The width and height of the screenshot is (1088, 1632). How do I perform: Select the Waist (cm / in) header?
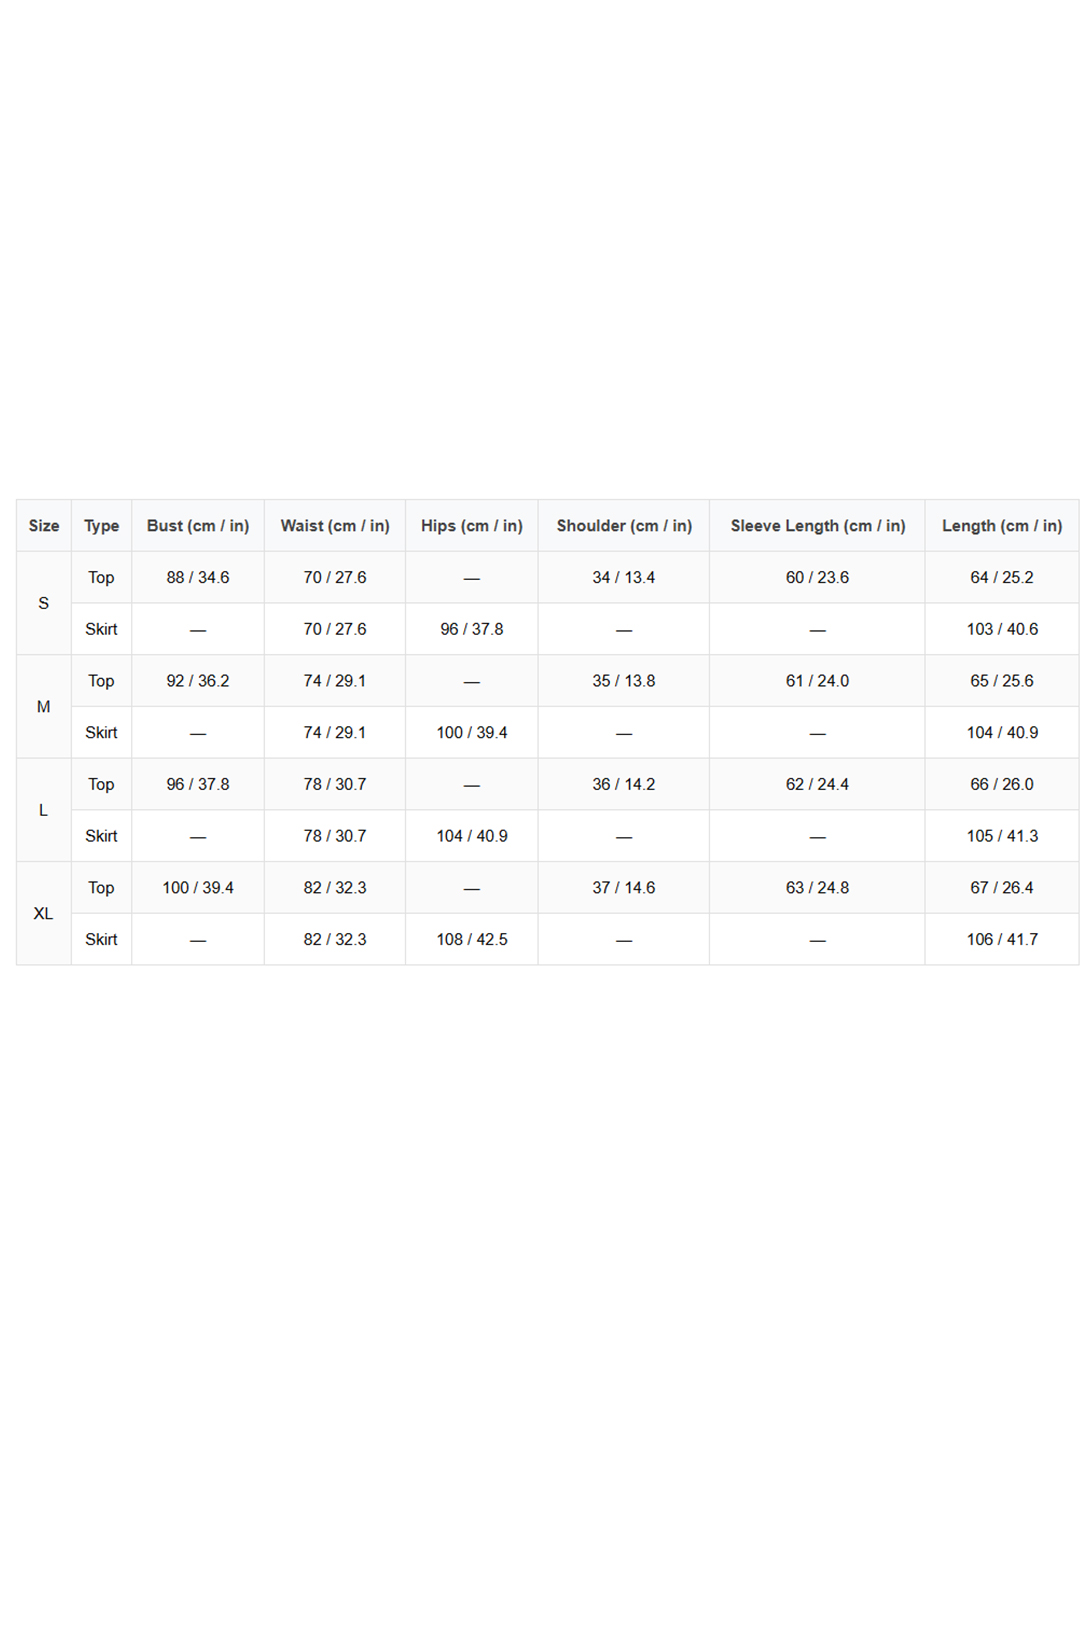point(335,526)
